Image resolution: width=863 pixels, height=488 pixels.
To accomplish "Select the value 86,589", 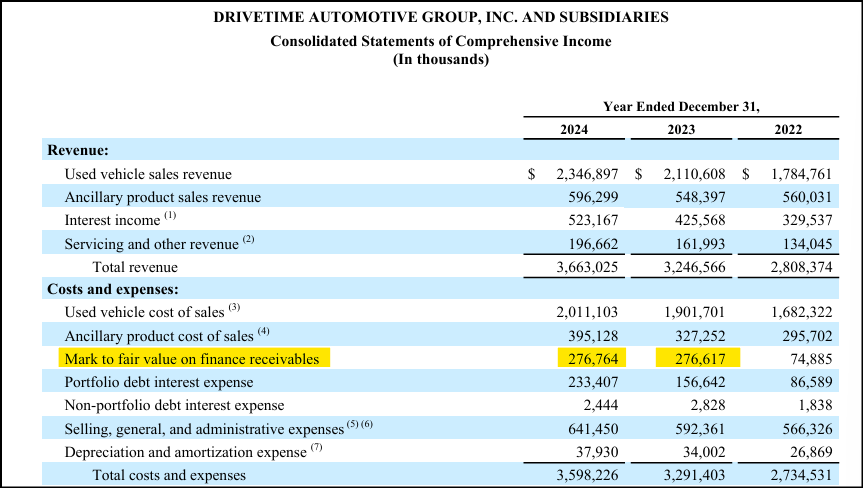I will click(811, 382).
